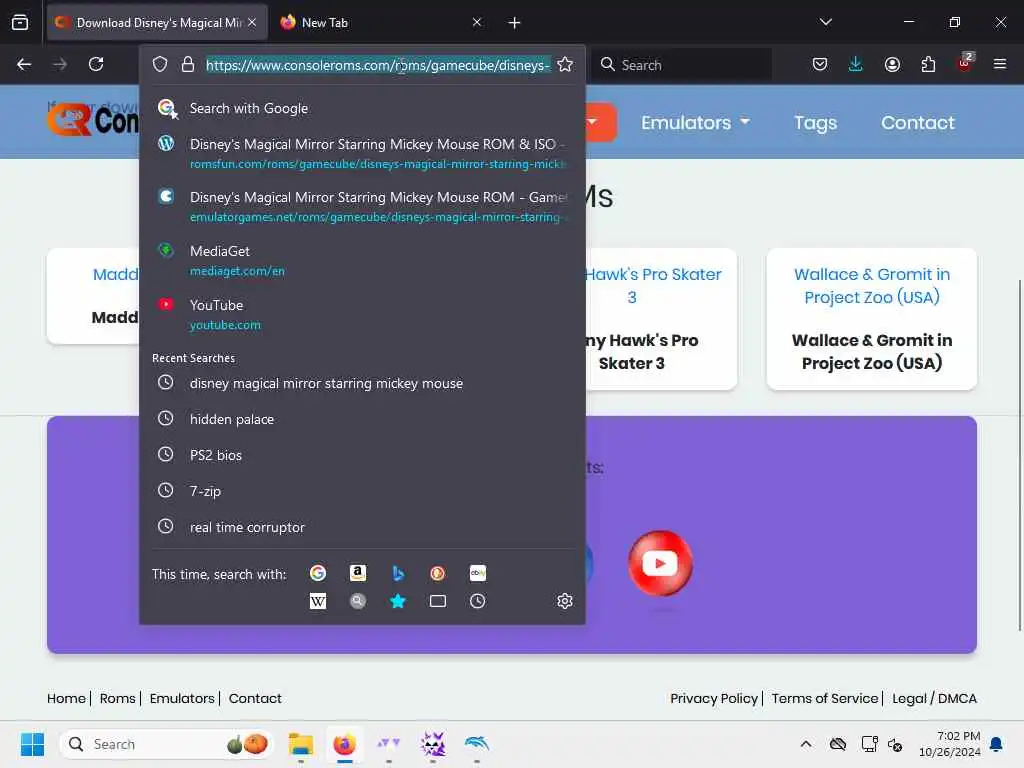Close the Download Disney's Magical Mirror tab
Viewport: 1024px width, 768px height.
(x=252, y=23)
